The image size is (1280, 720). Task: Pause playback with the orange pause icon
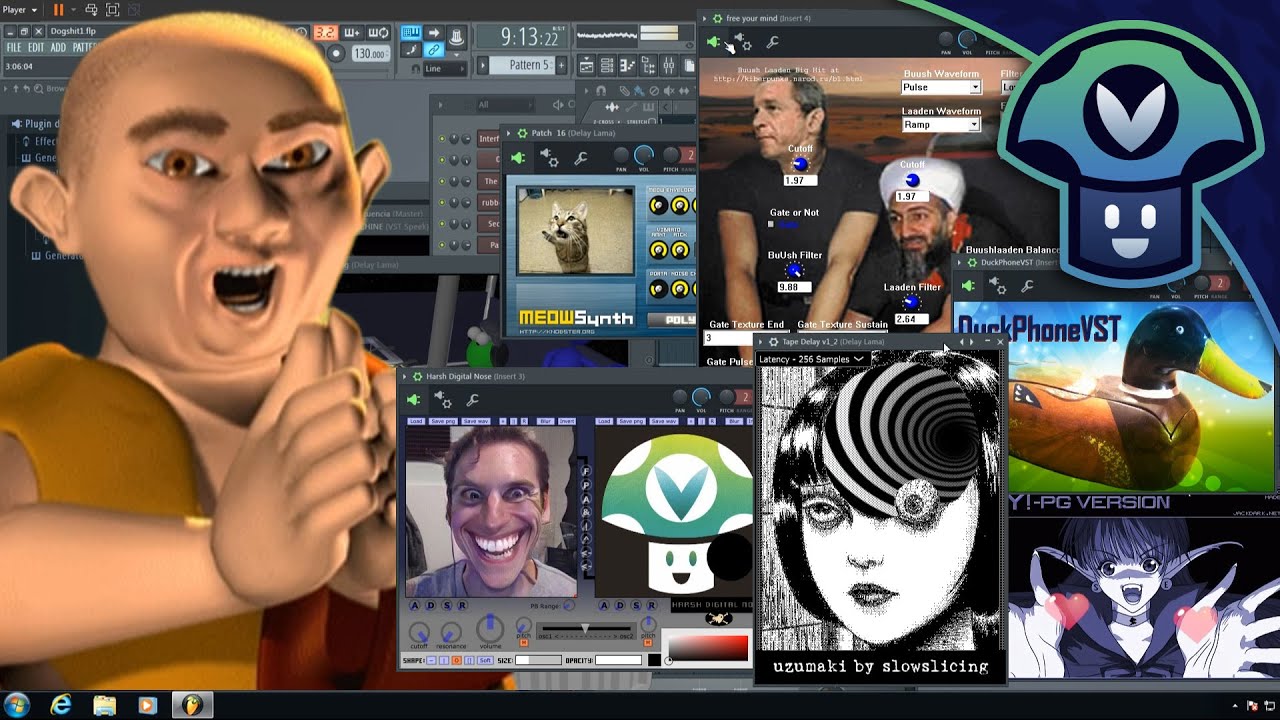click(59, 10)
